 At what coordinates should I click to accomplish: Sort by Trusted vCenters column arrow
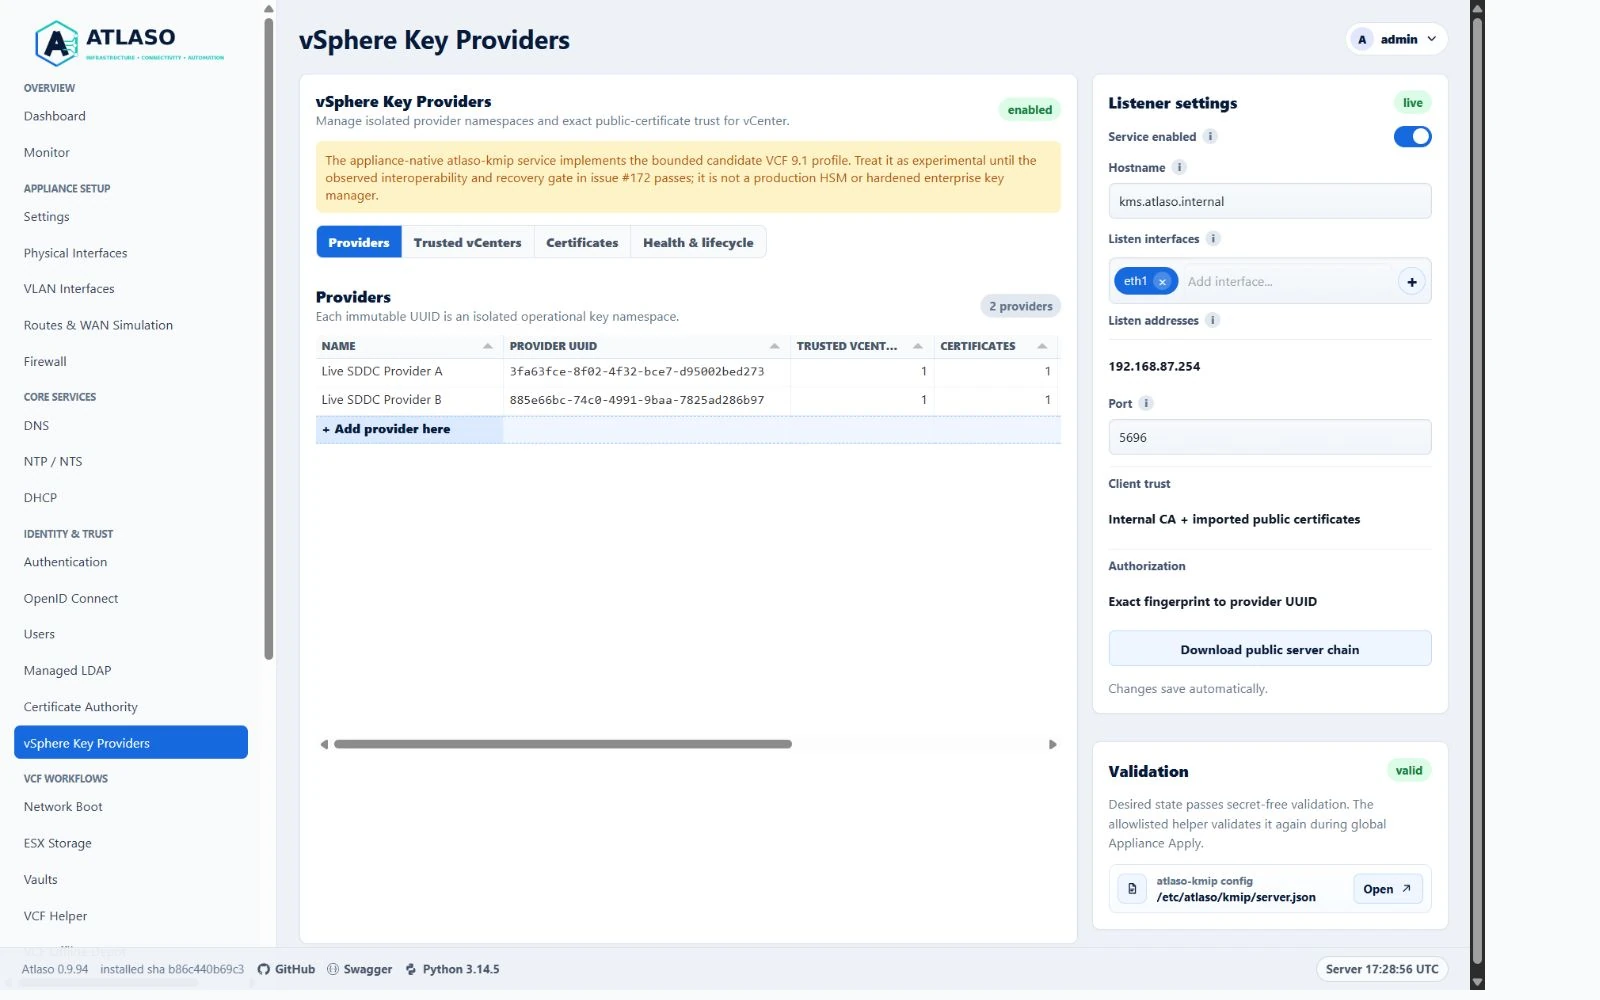point(917,346)
